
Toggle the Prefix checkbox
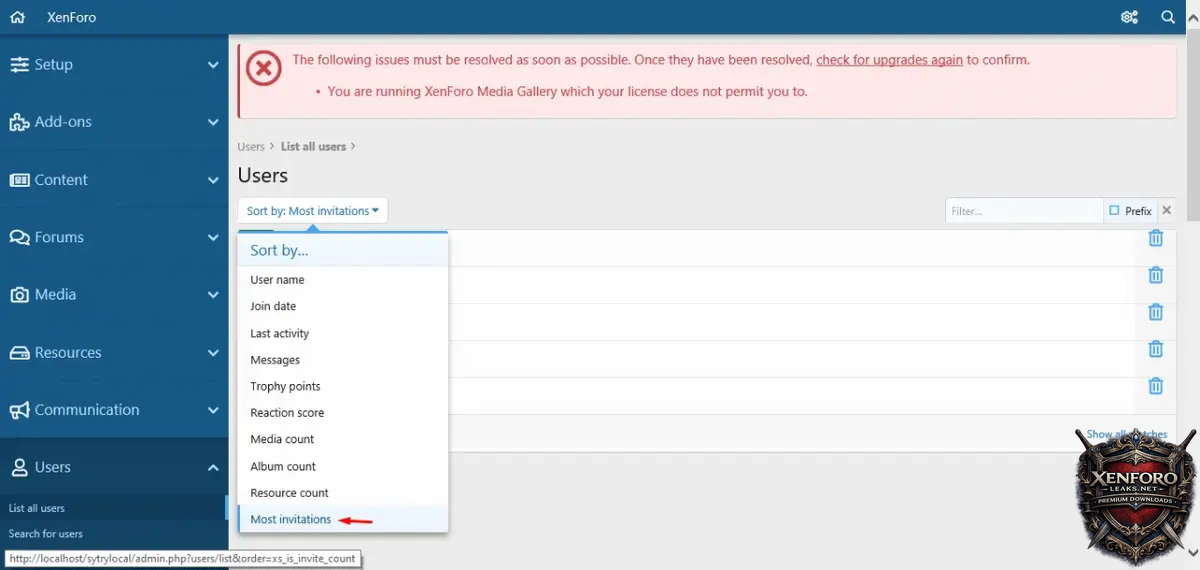pos(1114,211)
